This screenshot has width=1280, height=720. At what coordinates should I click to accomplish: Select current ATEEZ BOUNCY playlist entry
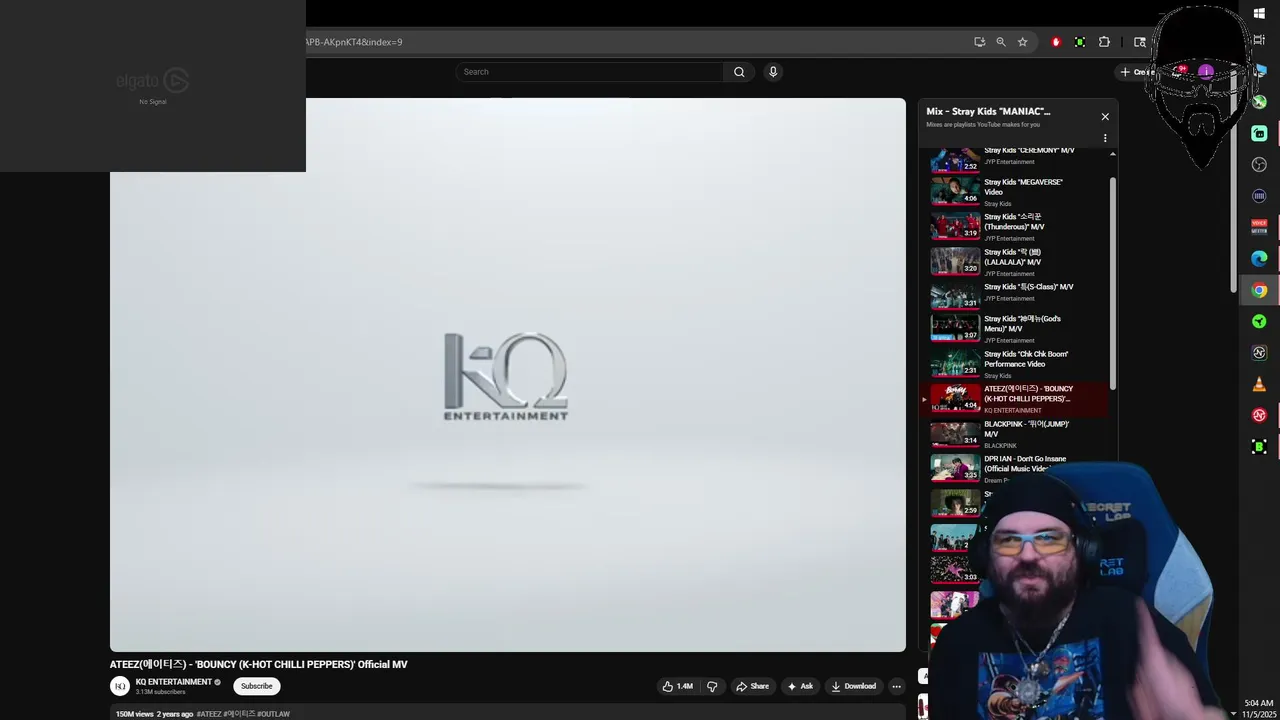coord(1013,399)
